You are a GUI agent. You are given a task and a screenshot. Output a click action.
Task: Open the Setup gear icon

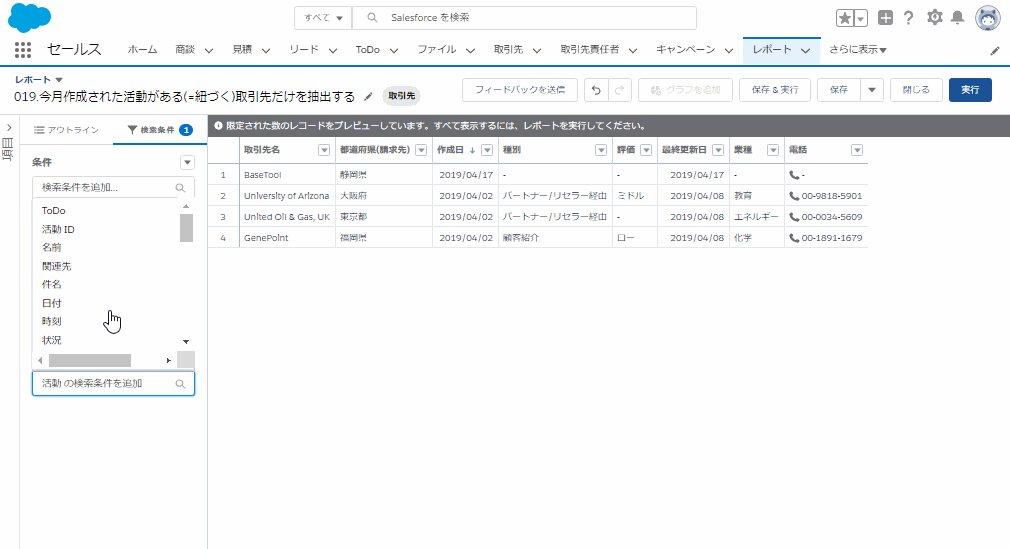tap(934, 17)
